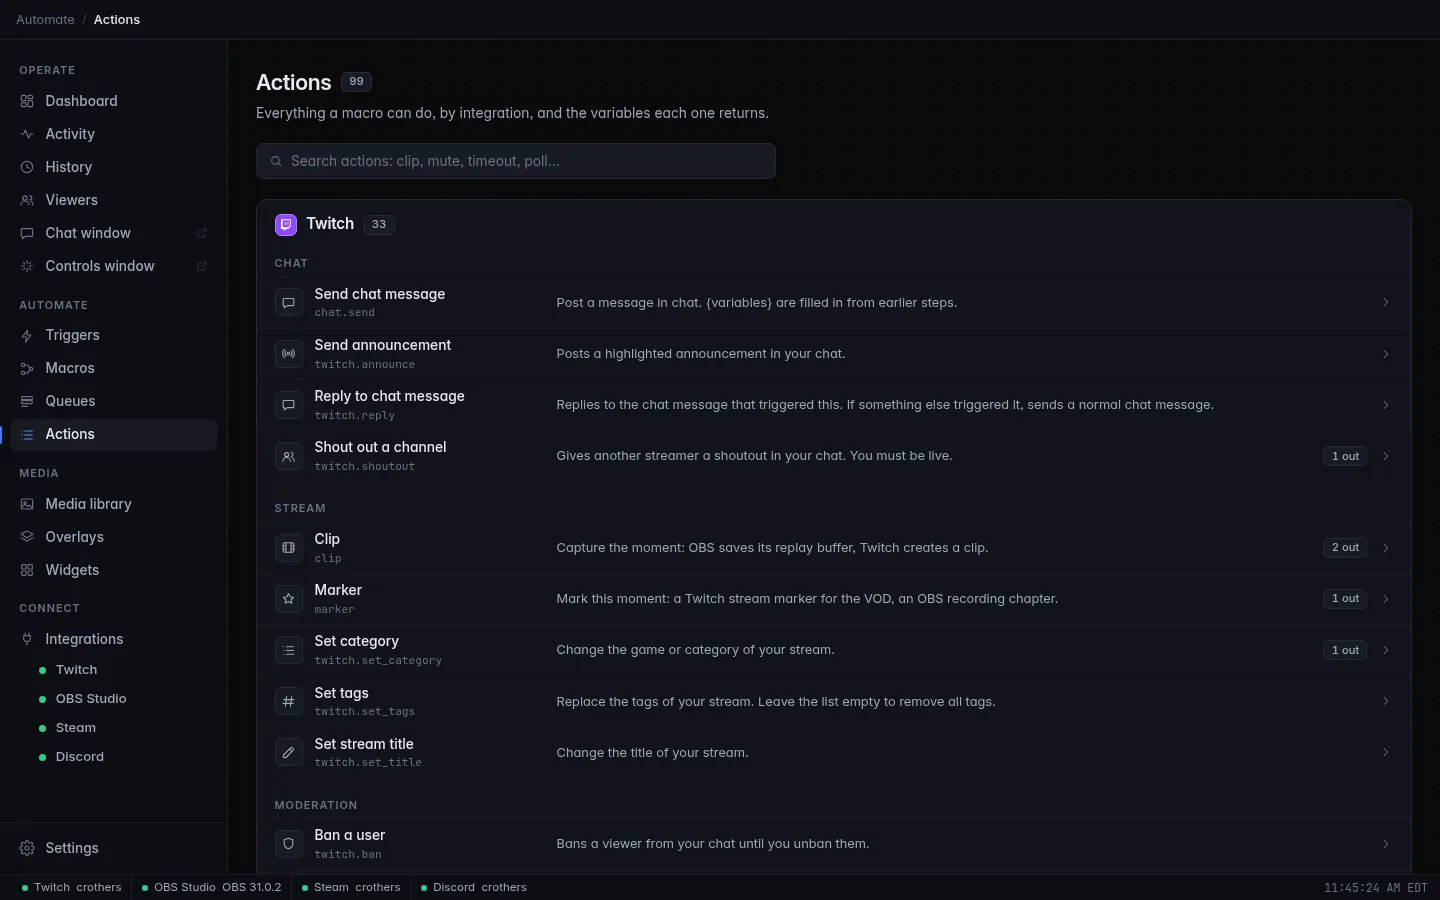Expand the Reply to chat message chevron
1440x900 pixels.
click(1386, 405)
